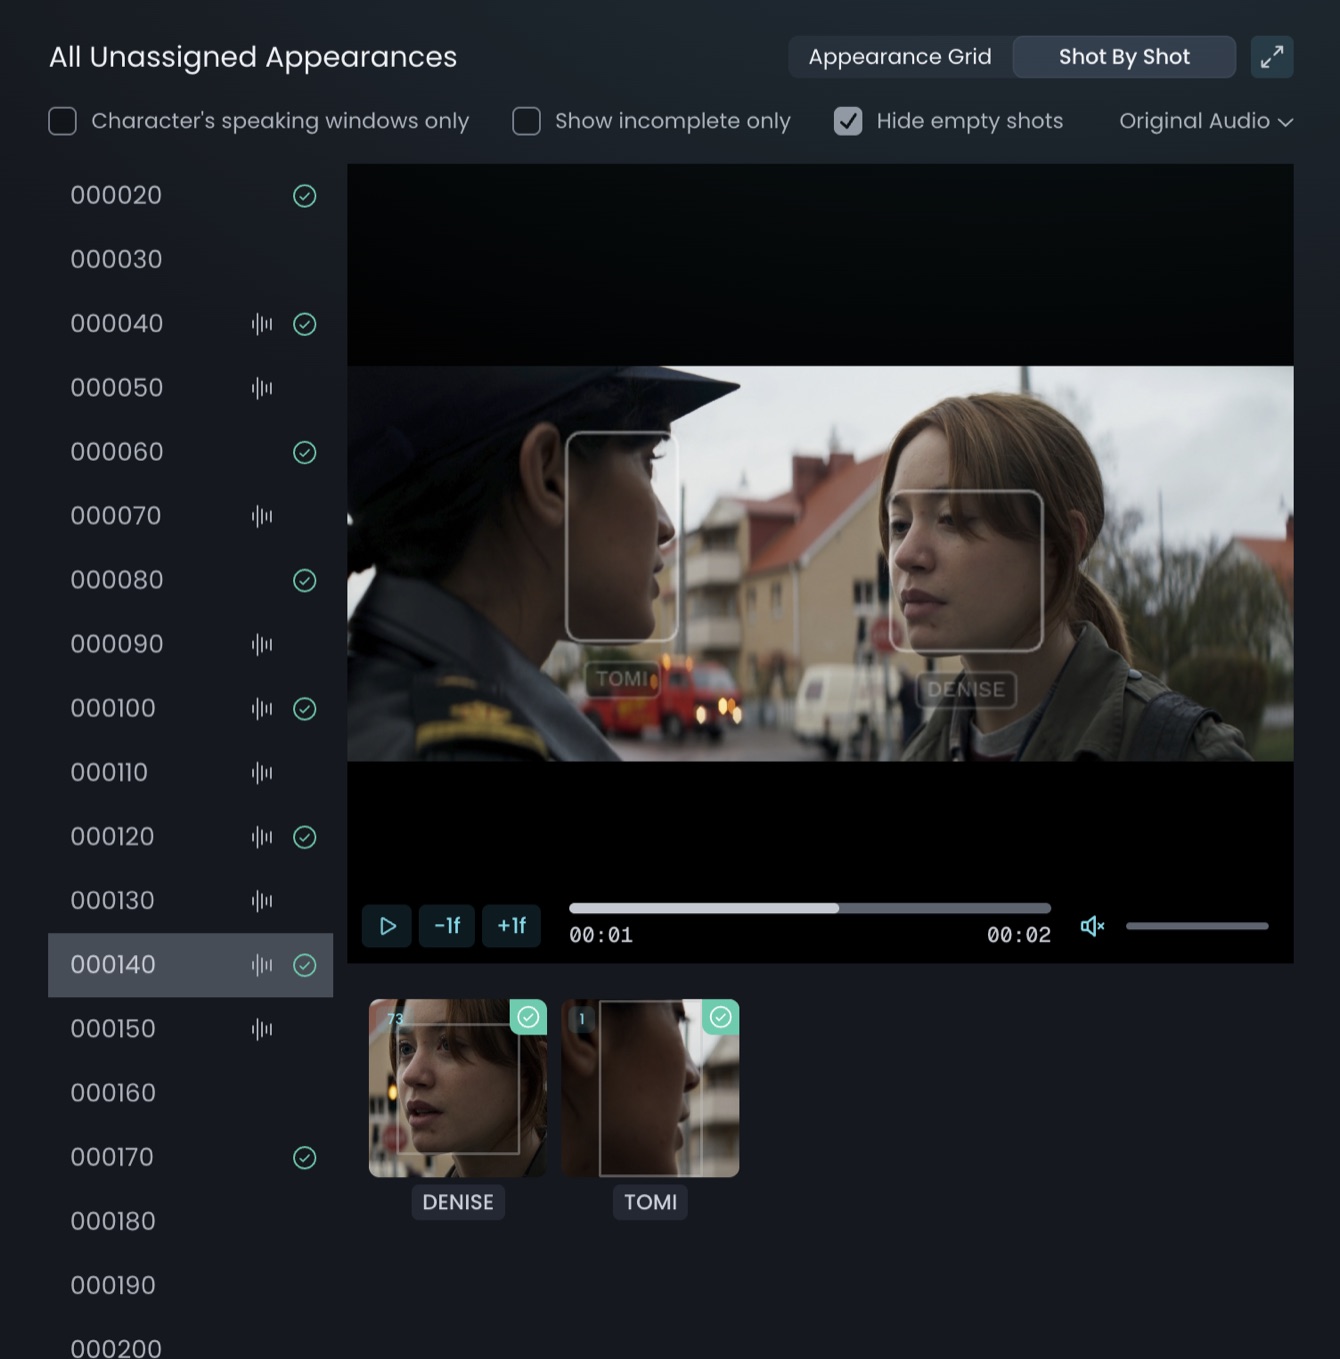Click the DENISE label under the thumbnail

coord(458,1202)
